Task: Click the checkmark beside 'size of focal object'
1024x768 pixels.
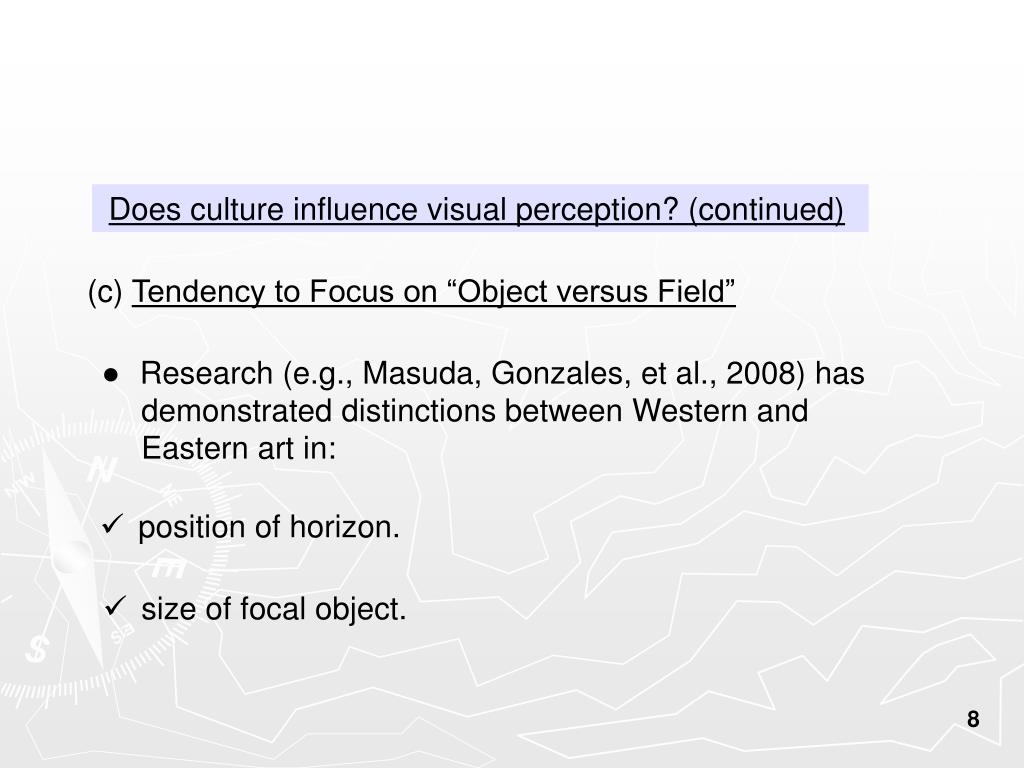Action: point(115,607)
